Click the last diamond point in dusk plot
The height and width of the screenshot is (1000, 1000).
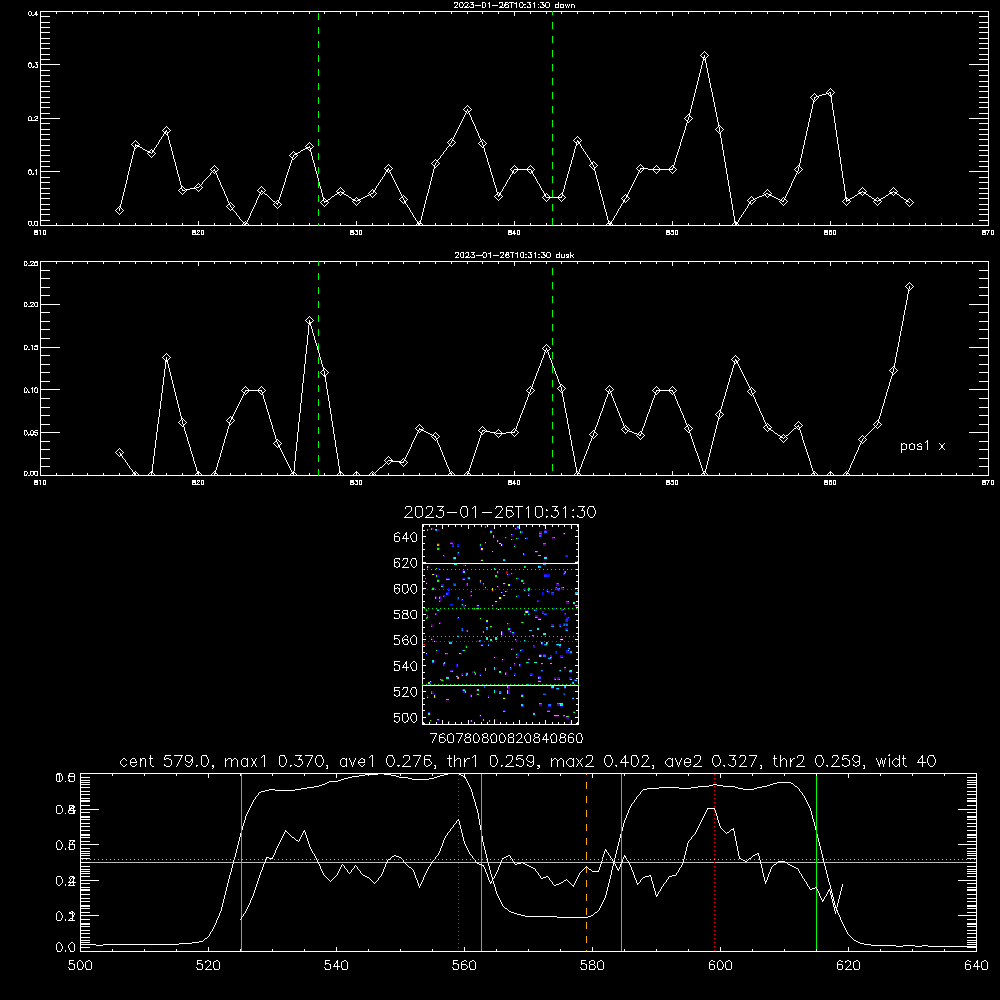click(909, 287)
